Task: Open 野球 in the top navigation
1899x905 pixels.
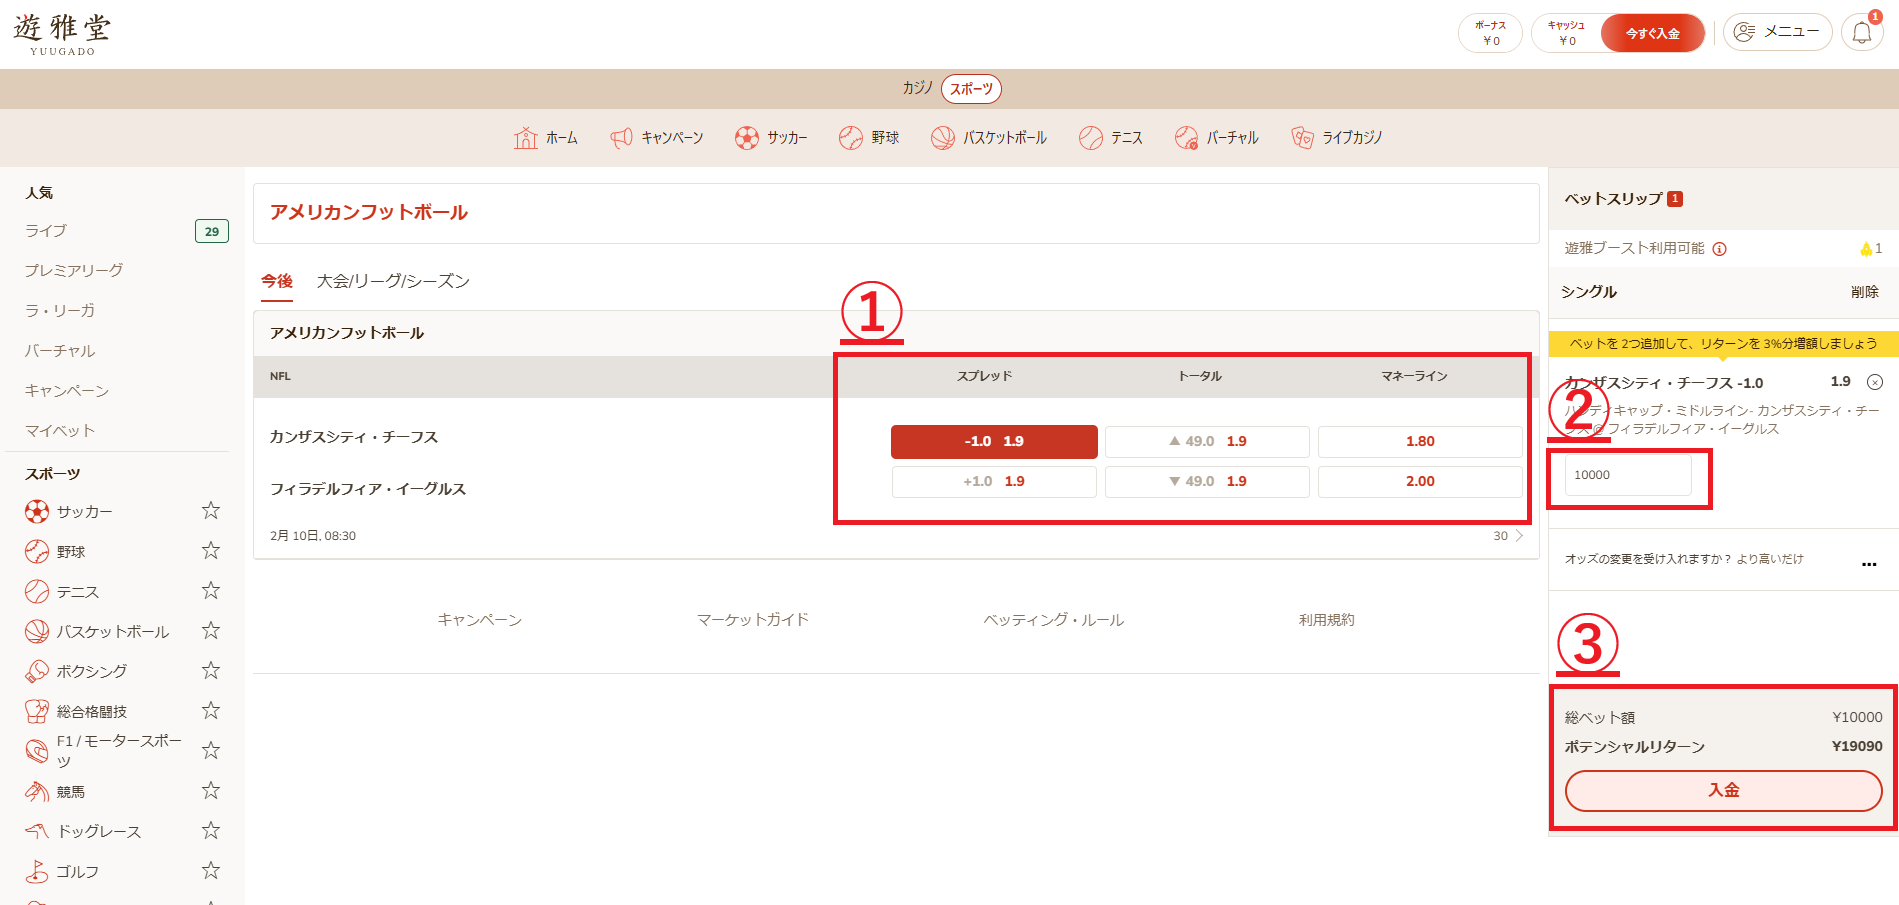Action: tap(869, 138)
